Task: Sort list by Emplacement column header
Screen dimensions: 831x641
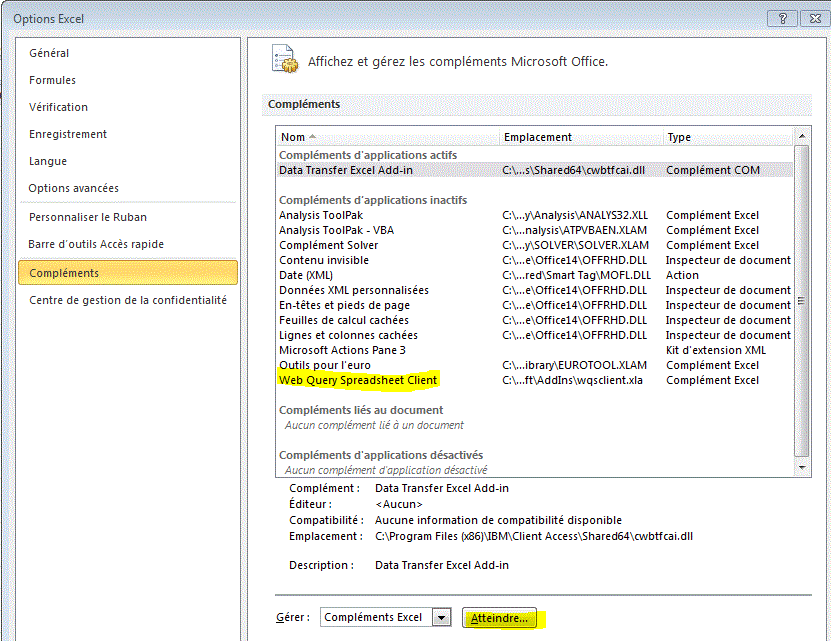Action: 581,137
